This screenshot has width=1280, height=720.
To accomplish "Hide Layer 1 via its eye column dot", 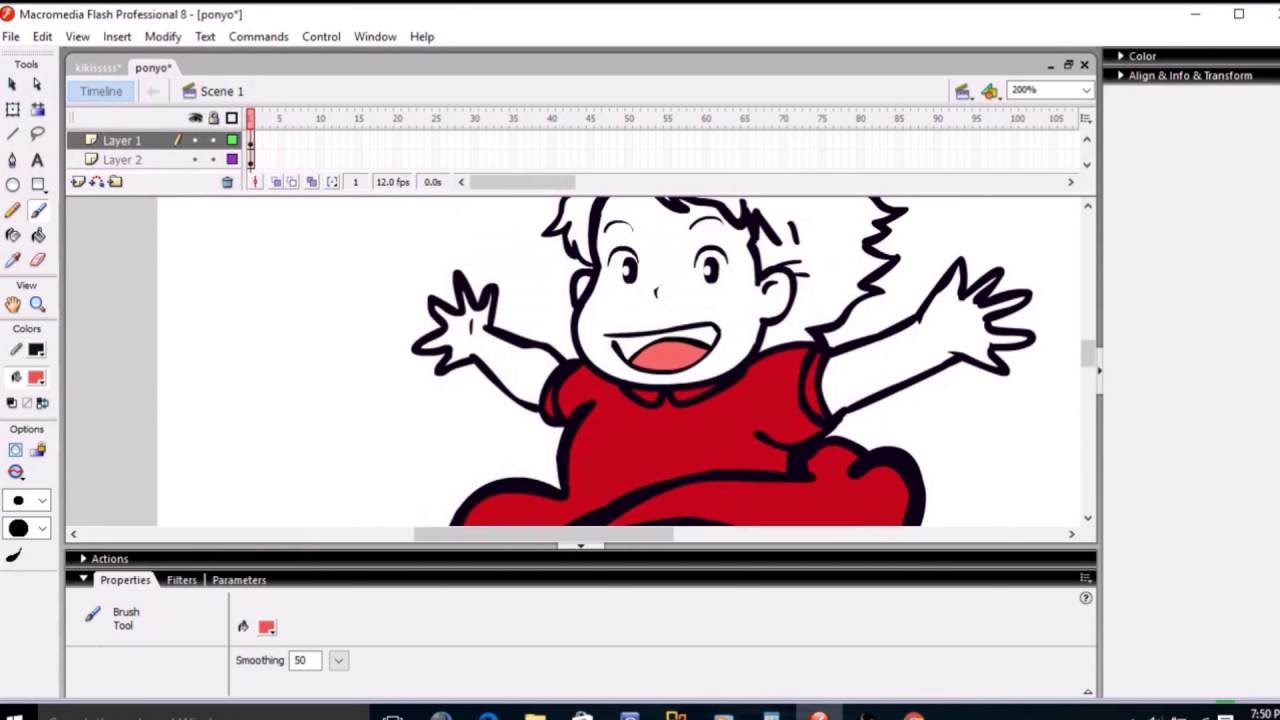I will tap(195, 141).
